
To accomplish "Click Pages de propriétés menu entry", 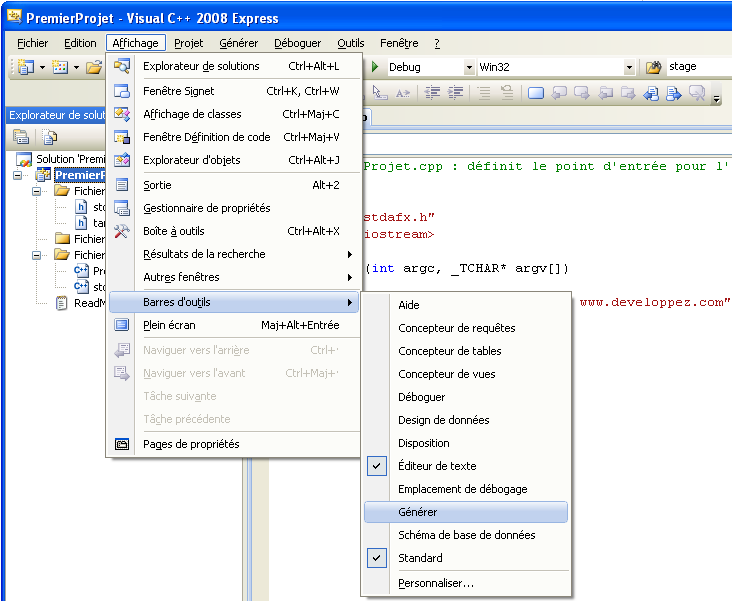I will coord(191,444).
